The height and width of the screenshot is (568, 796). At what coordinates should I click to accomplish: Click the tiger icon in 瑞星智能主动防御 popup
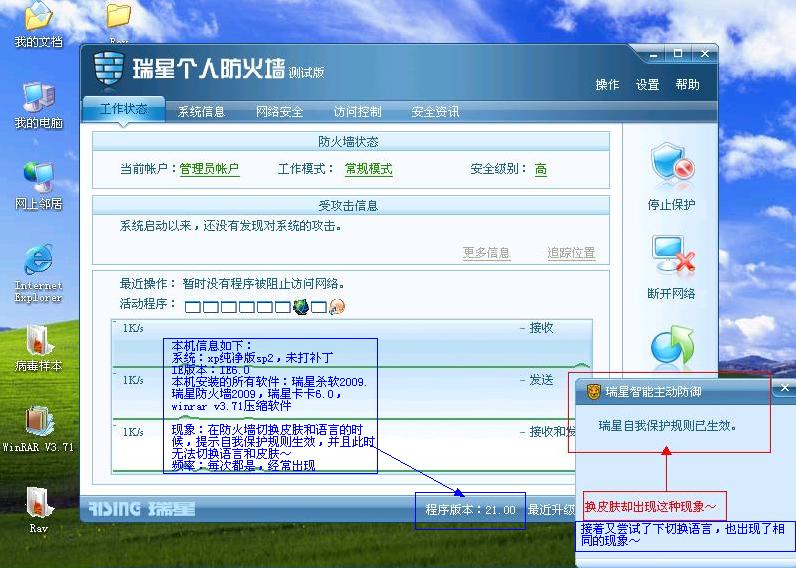[593, 392]
